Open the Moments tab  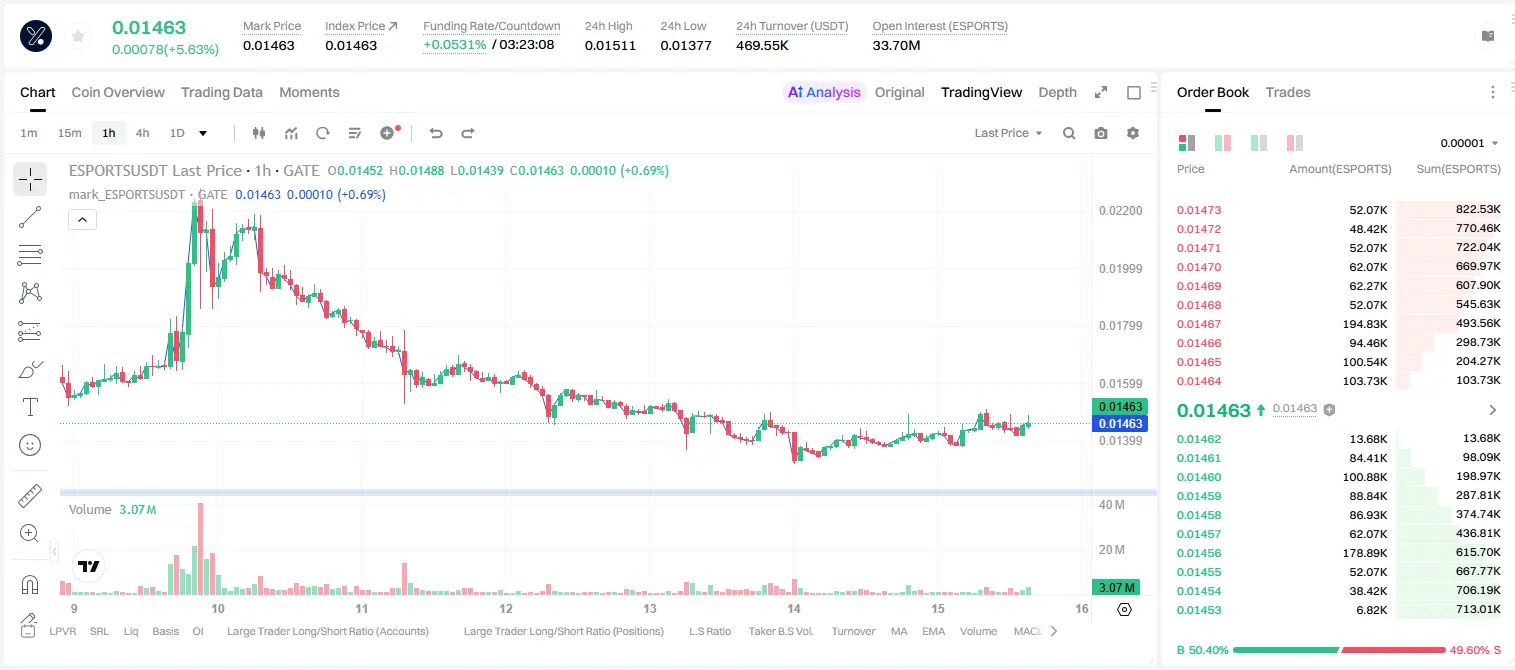309,92
